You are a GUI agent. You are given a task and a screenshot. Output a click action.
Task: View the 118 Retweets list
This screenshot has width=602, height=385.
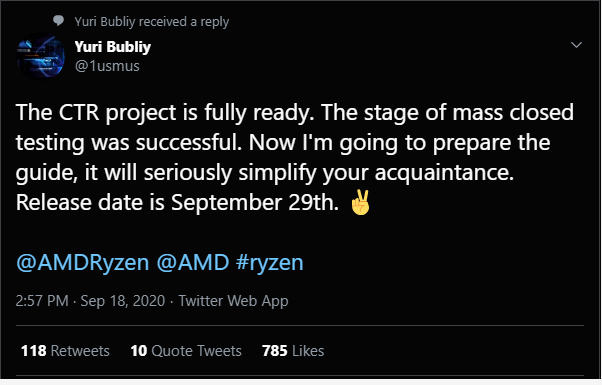[x=65, y=351]
